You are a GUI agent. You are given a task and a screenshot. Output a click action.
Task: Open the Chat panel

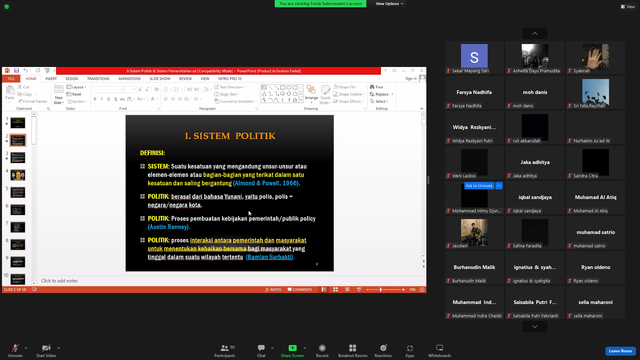coord(261,350)
